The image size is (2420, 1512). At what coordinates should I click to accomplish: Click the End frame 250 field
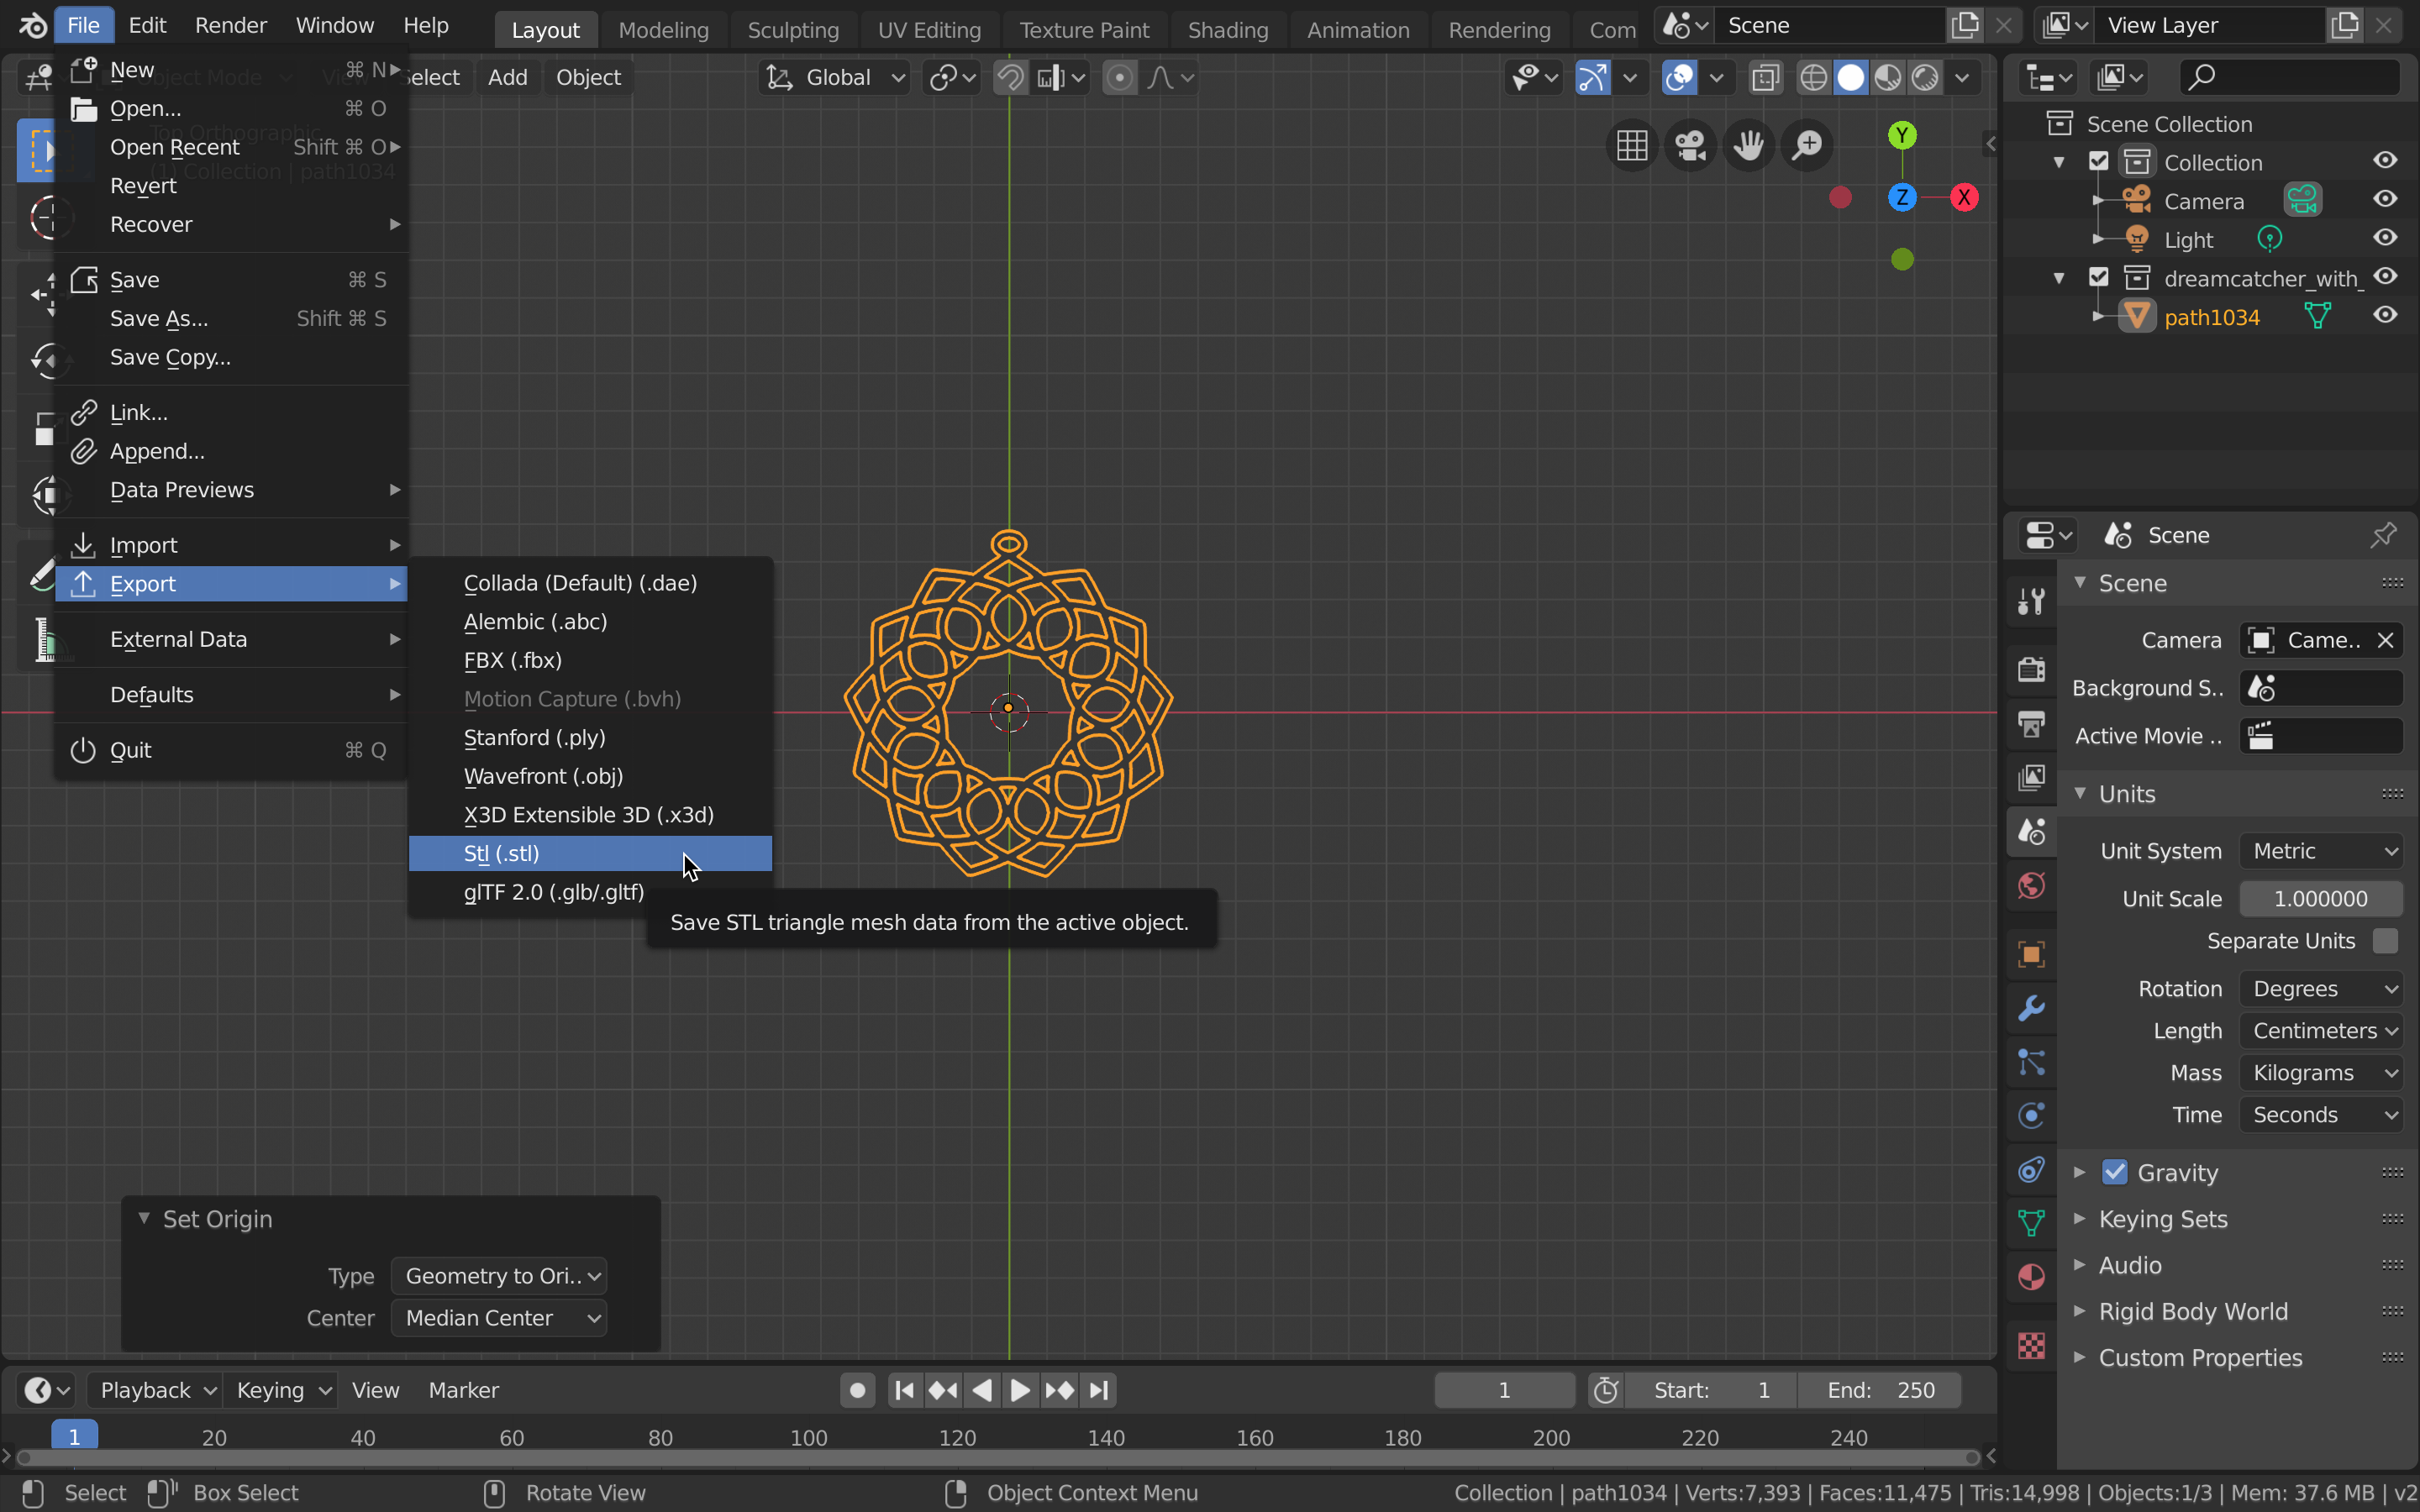[1880, 1390]
